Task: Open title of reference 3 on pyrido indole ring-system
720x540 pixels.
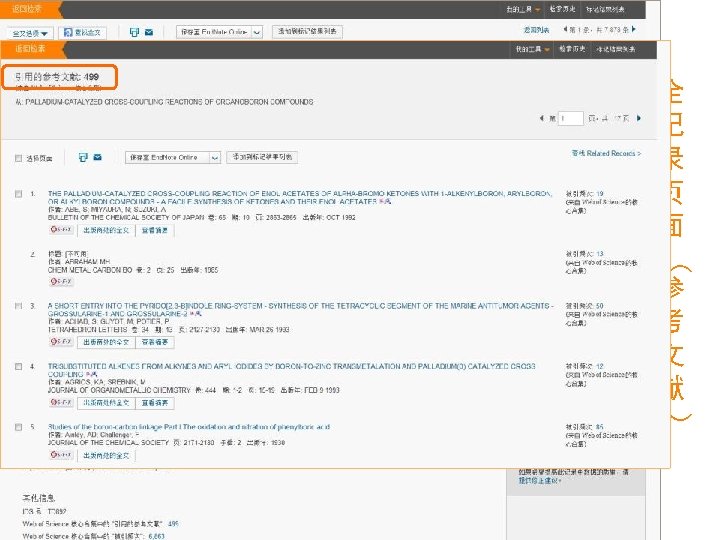Action: [x=301, y=310]
